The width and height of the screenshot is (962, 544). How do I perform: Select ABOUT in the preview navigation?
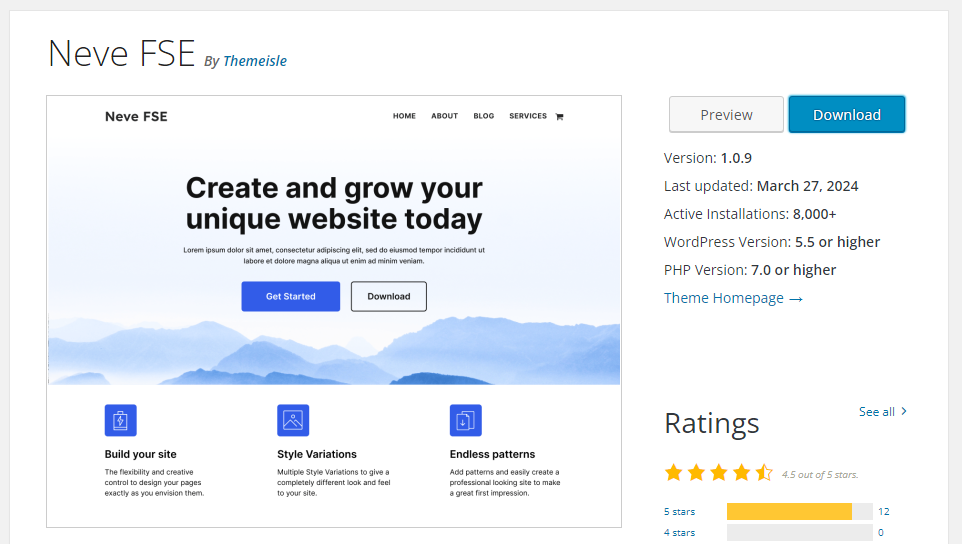pos(444,116)
